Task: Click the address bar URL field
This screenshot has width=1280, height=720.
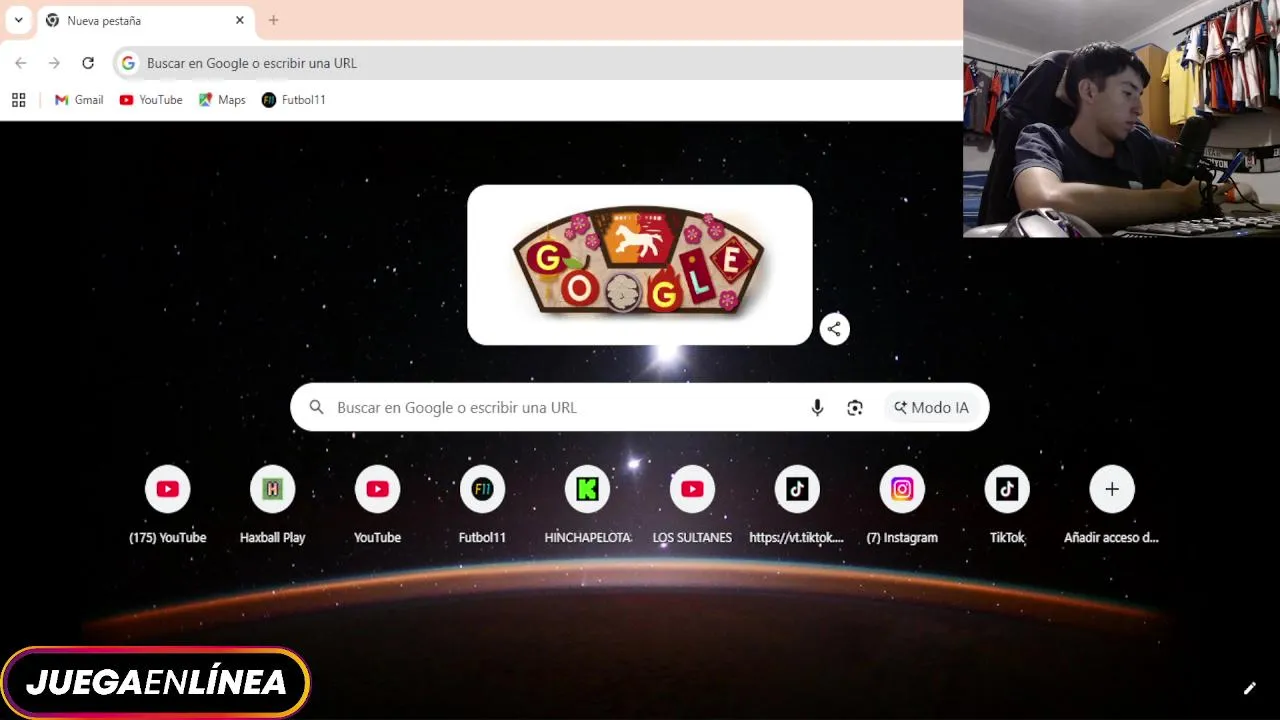Action: 538,63
